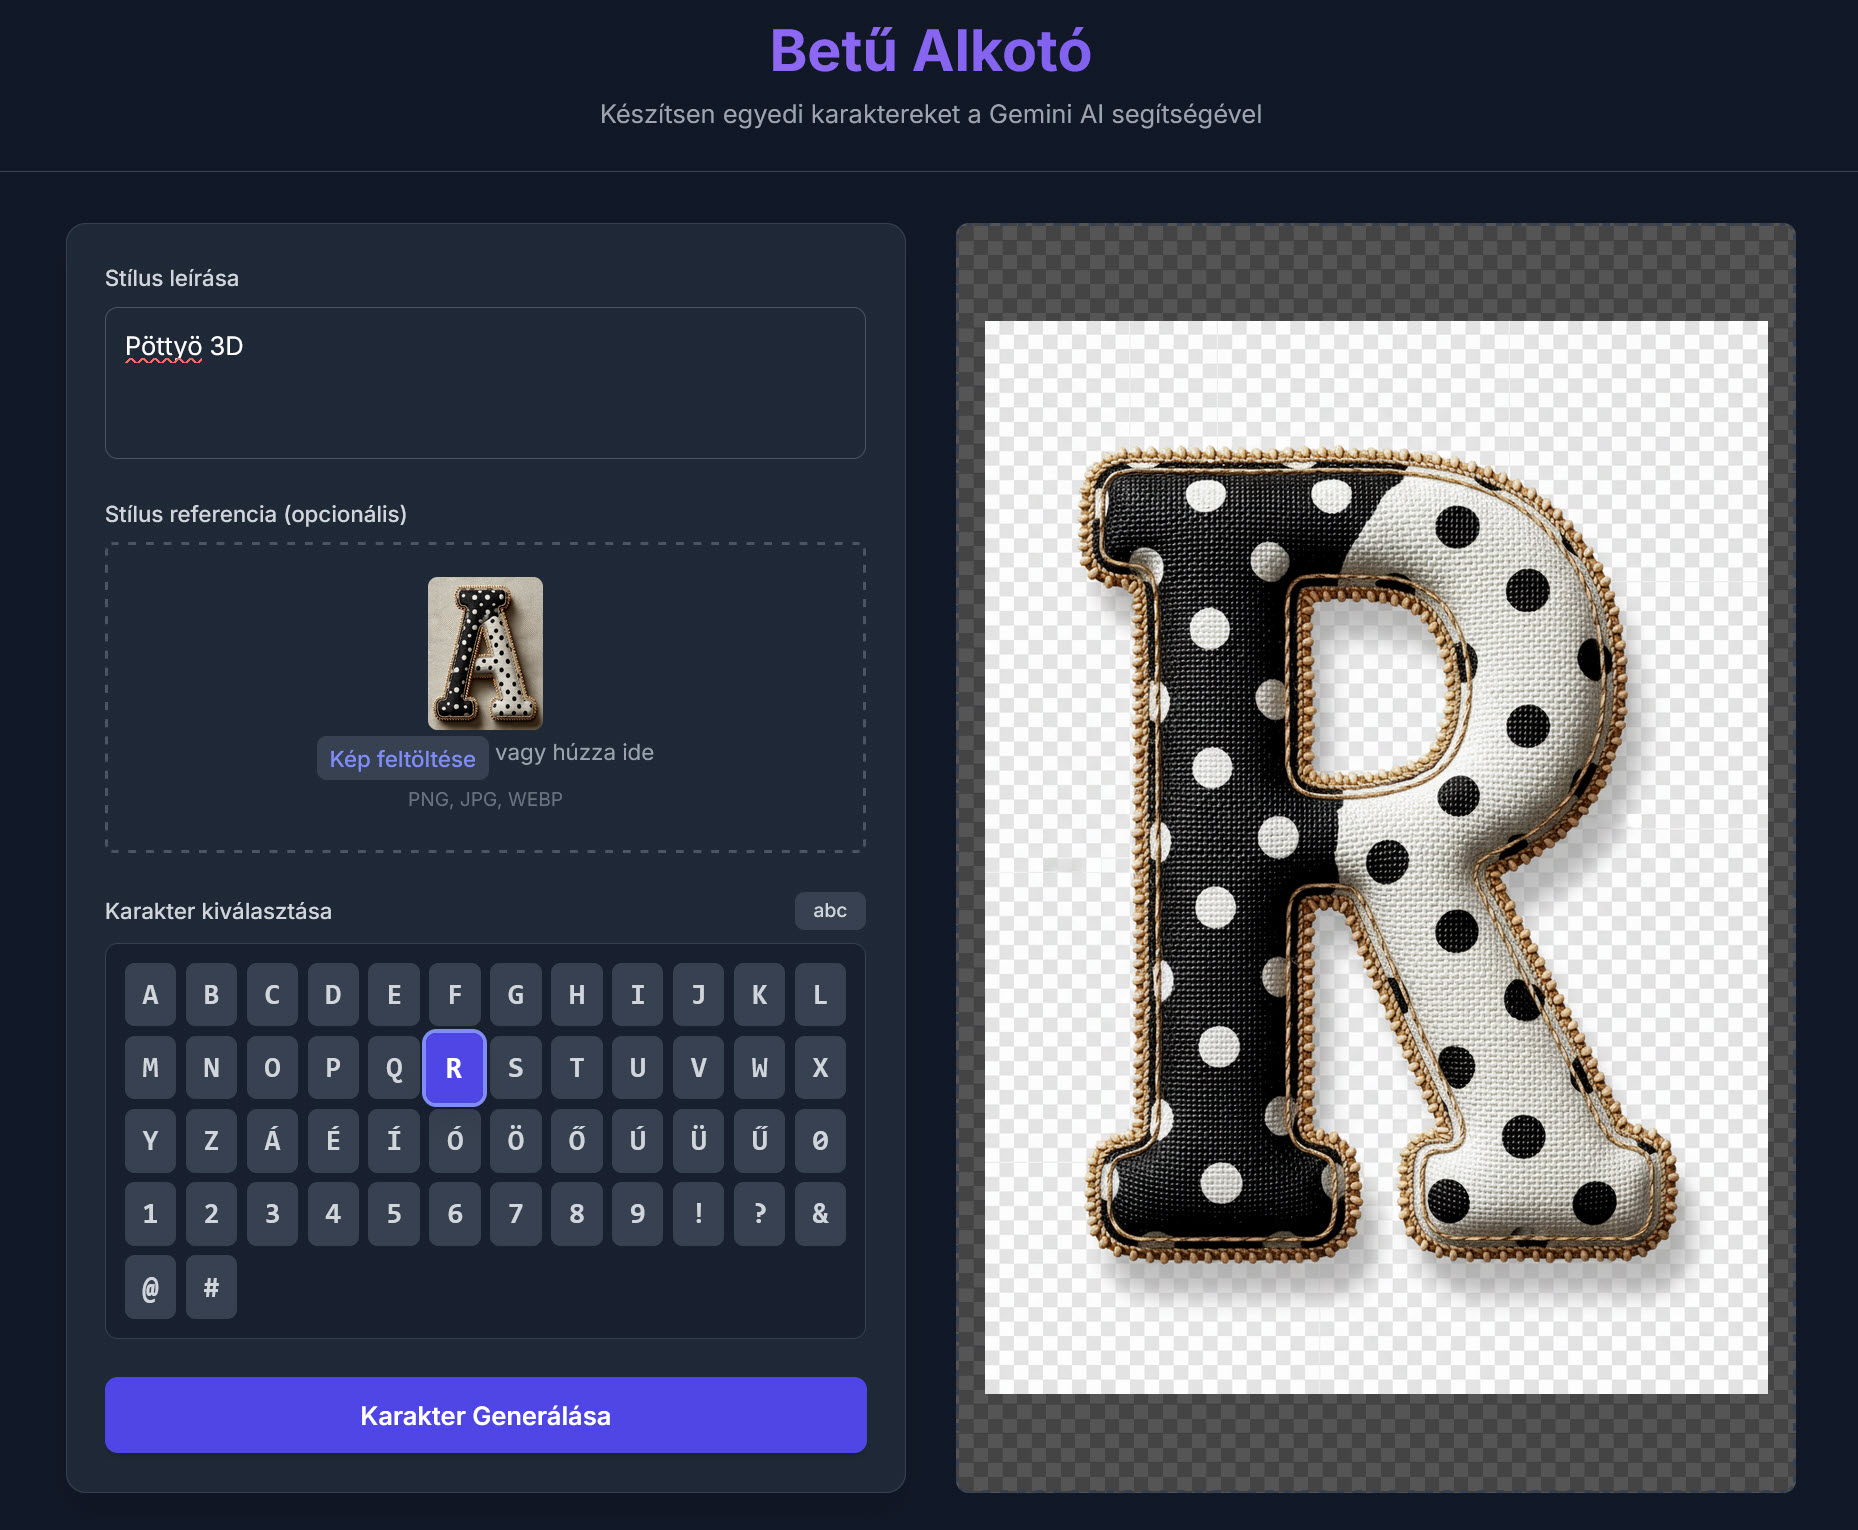Click the uploaded polka-dot A reference thumbnail
The image size is (1858, 1530).
pyautogui.click(x=485, y=653)
